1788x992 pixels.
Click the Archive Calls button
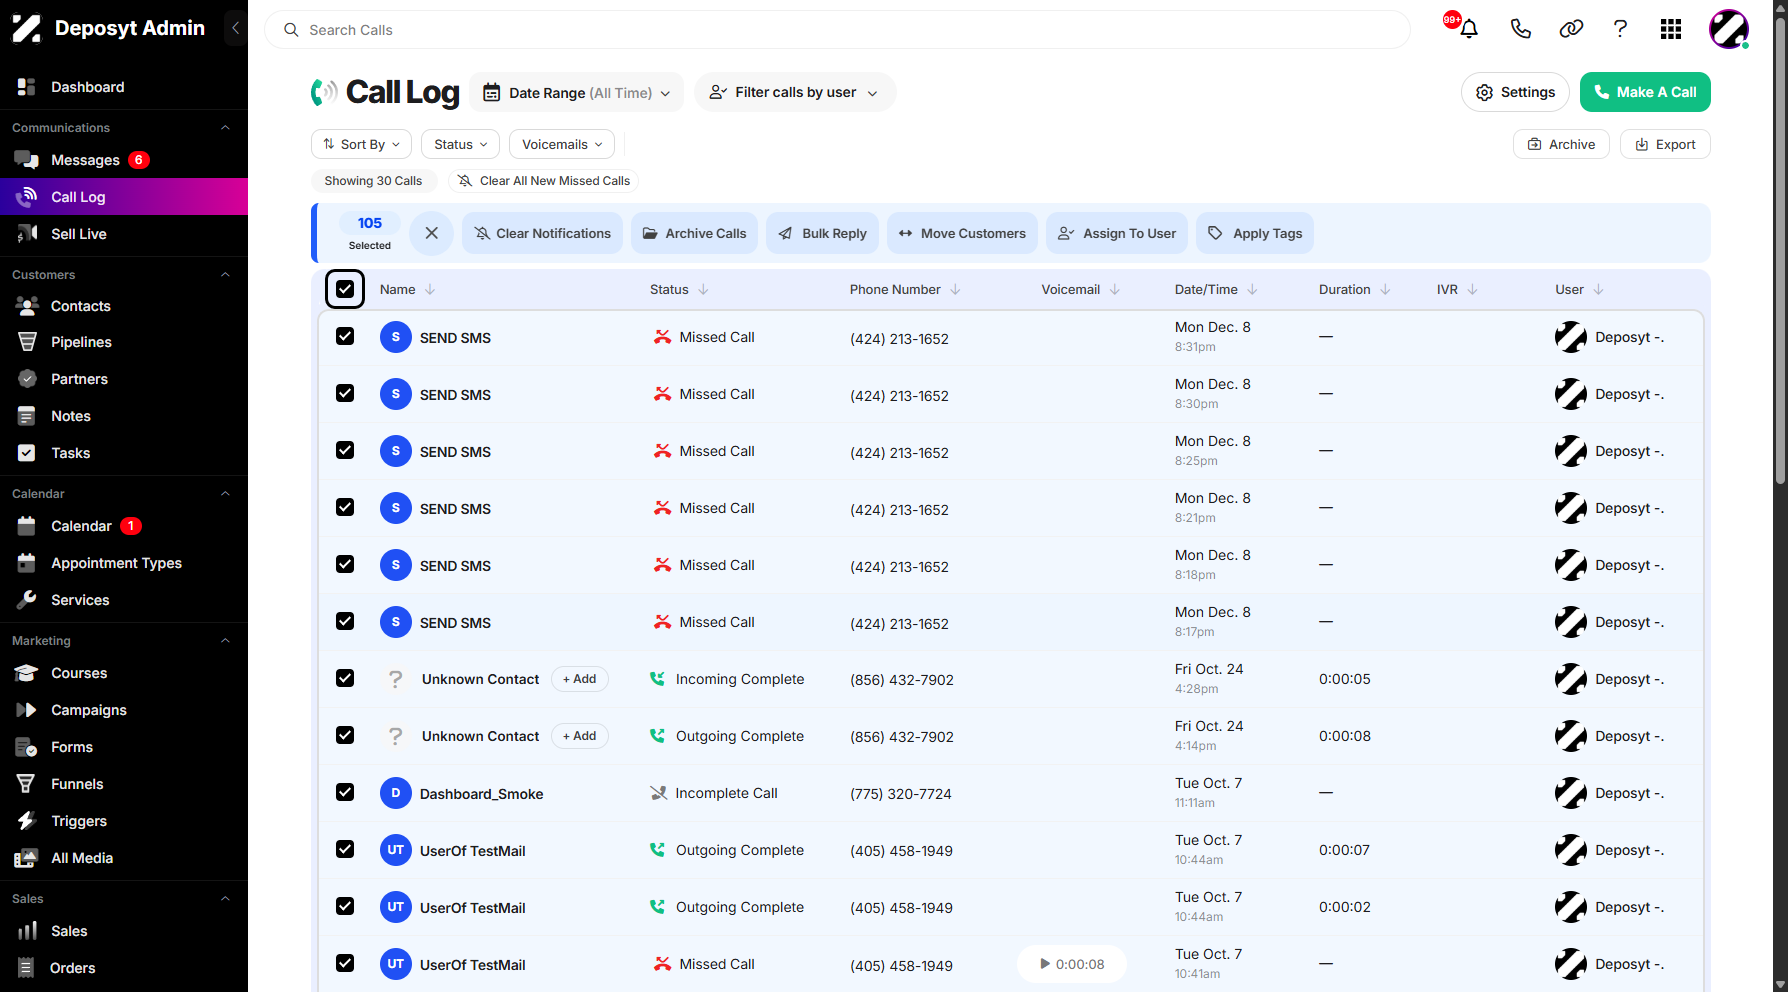tap(694, 233)
